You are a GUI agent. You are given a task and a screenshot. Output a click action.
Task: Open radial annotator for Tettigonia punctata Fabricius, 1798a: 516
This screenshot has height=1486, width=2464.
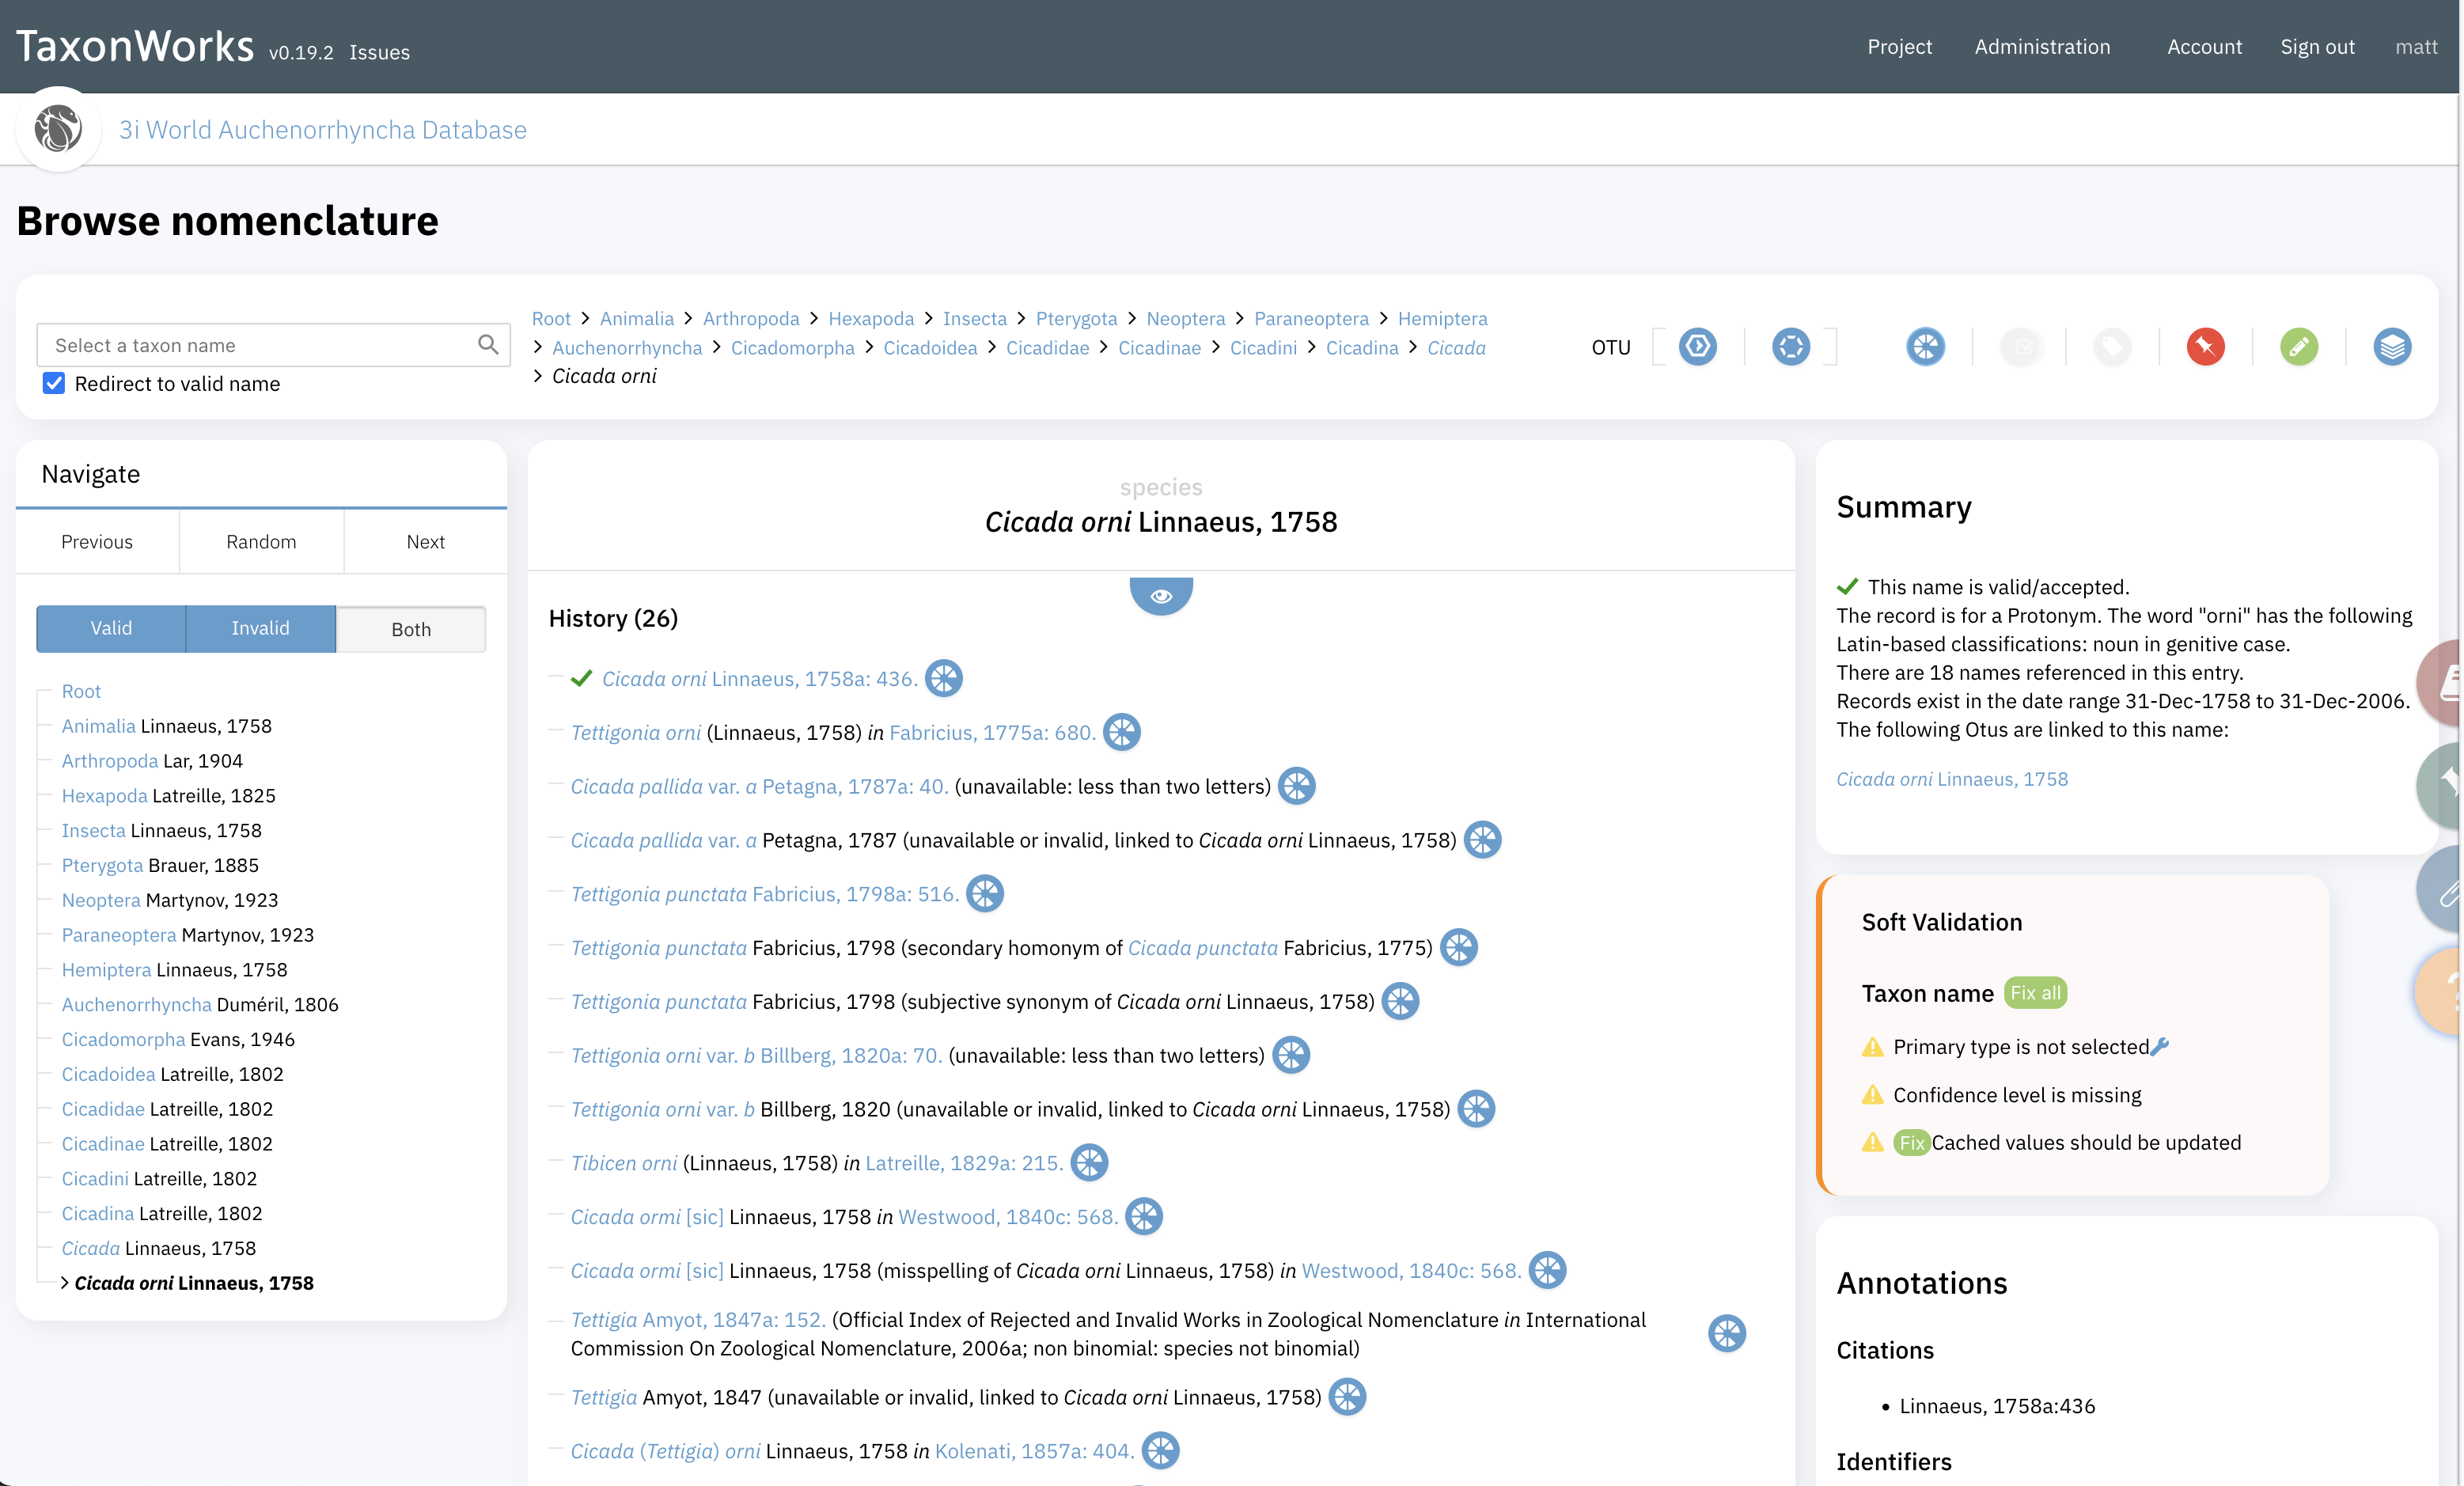coord(984,894)
